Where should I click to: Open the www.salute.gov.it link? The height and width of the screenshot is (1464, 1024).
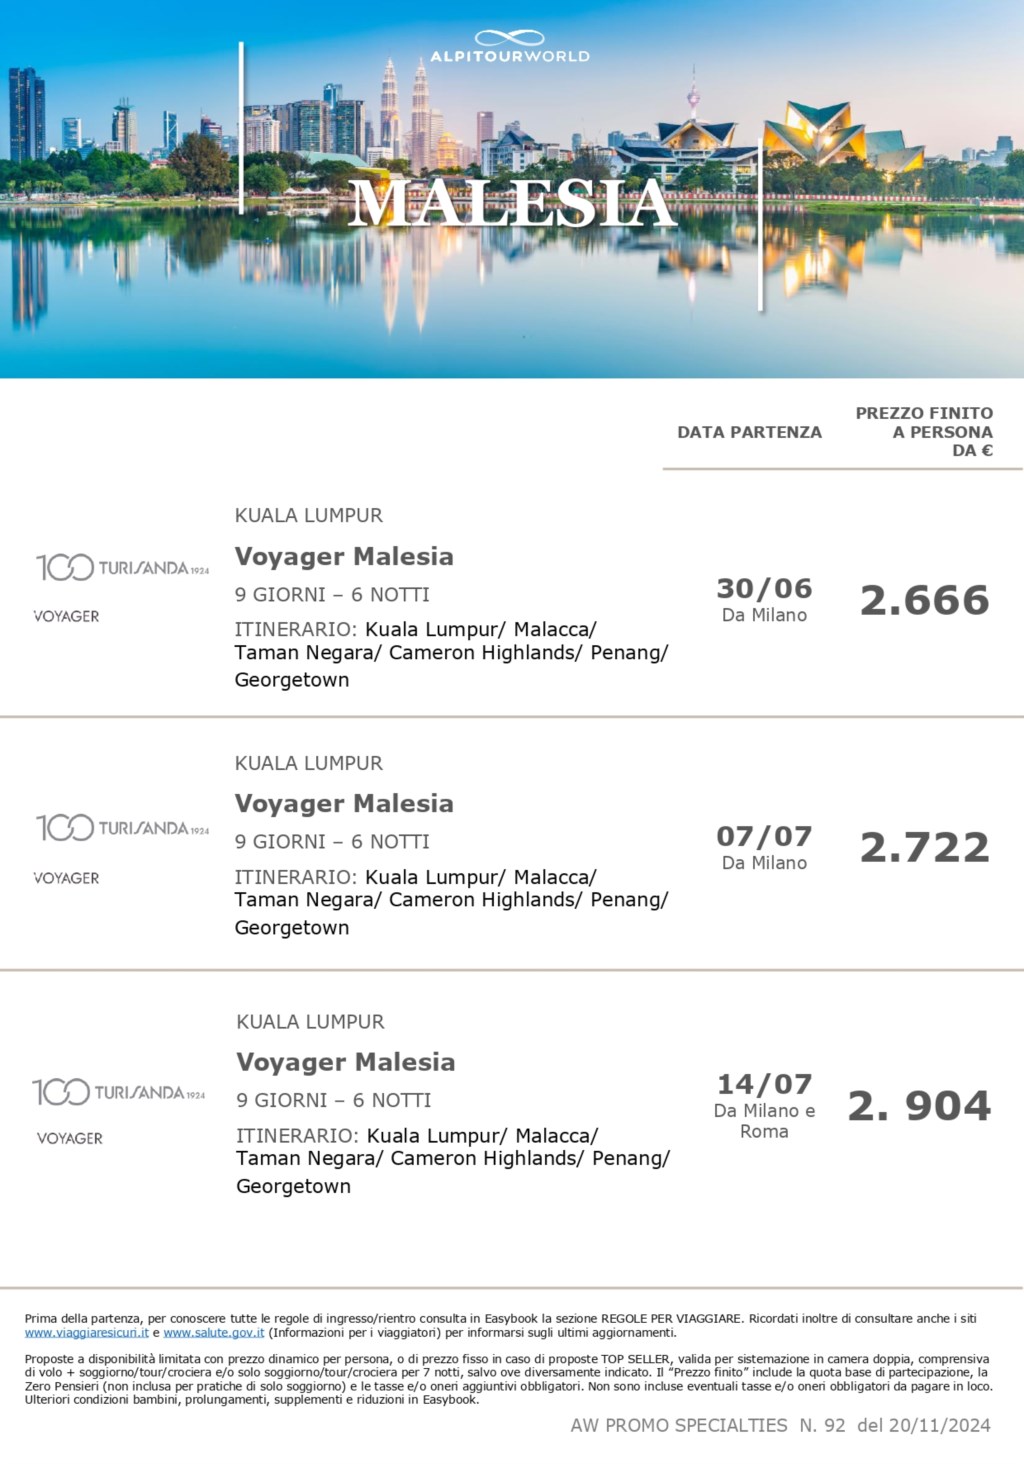214,1333
